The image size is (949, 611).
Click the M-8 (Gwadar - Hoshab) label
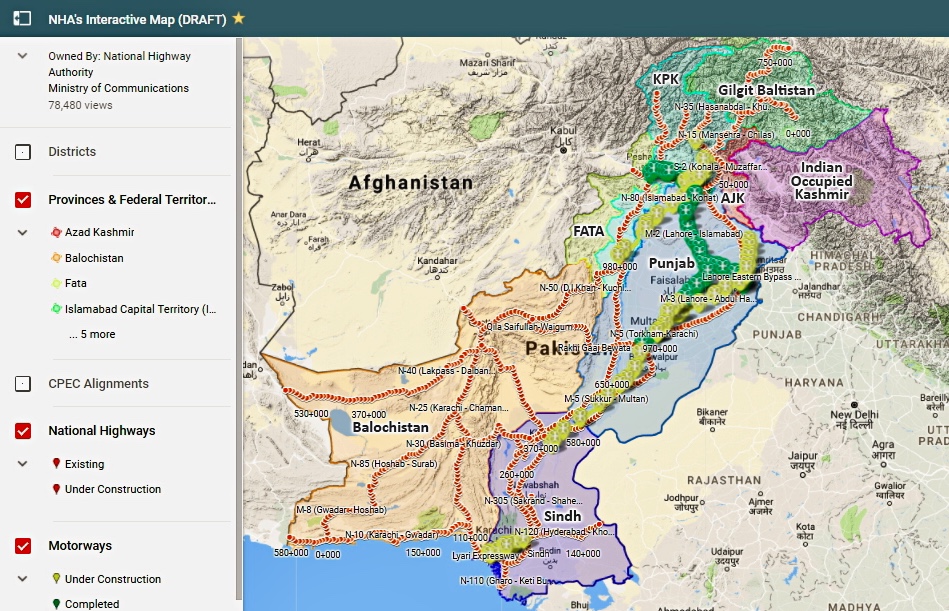tap(341, 509)
